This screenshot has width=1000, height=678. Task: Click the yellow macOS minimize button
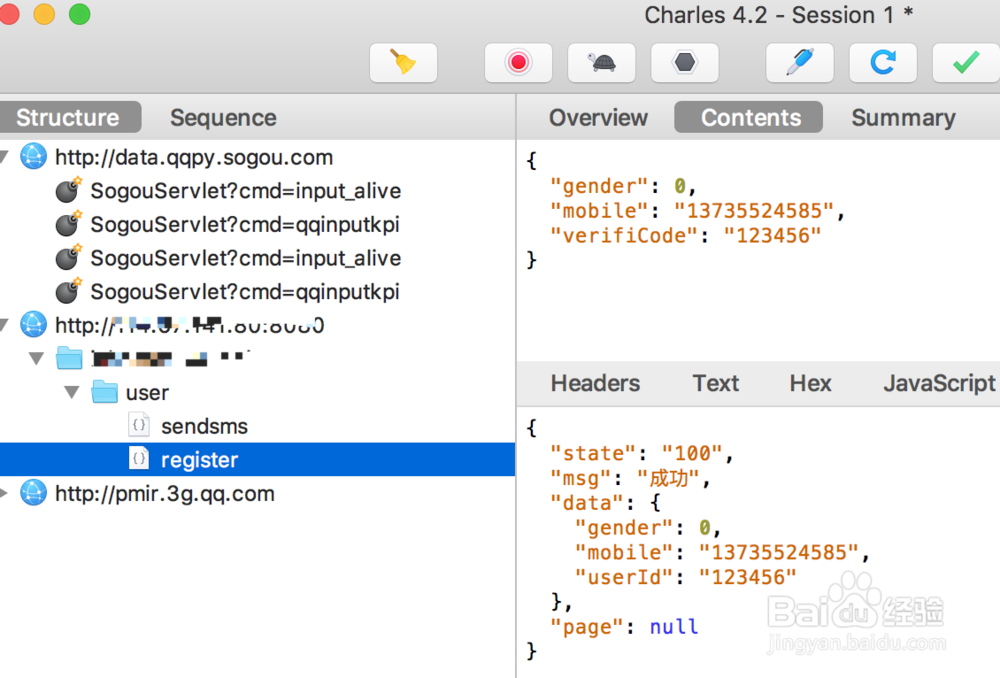click(x=44, y=14)
